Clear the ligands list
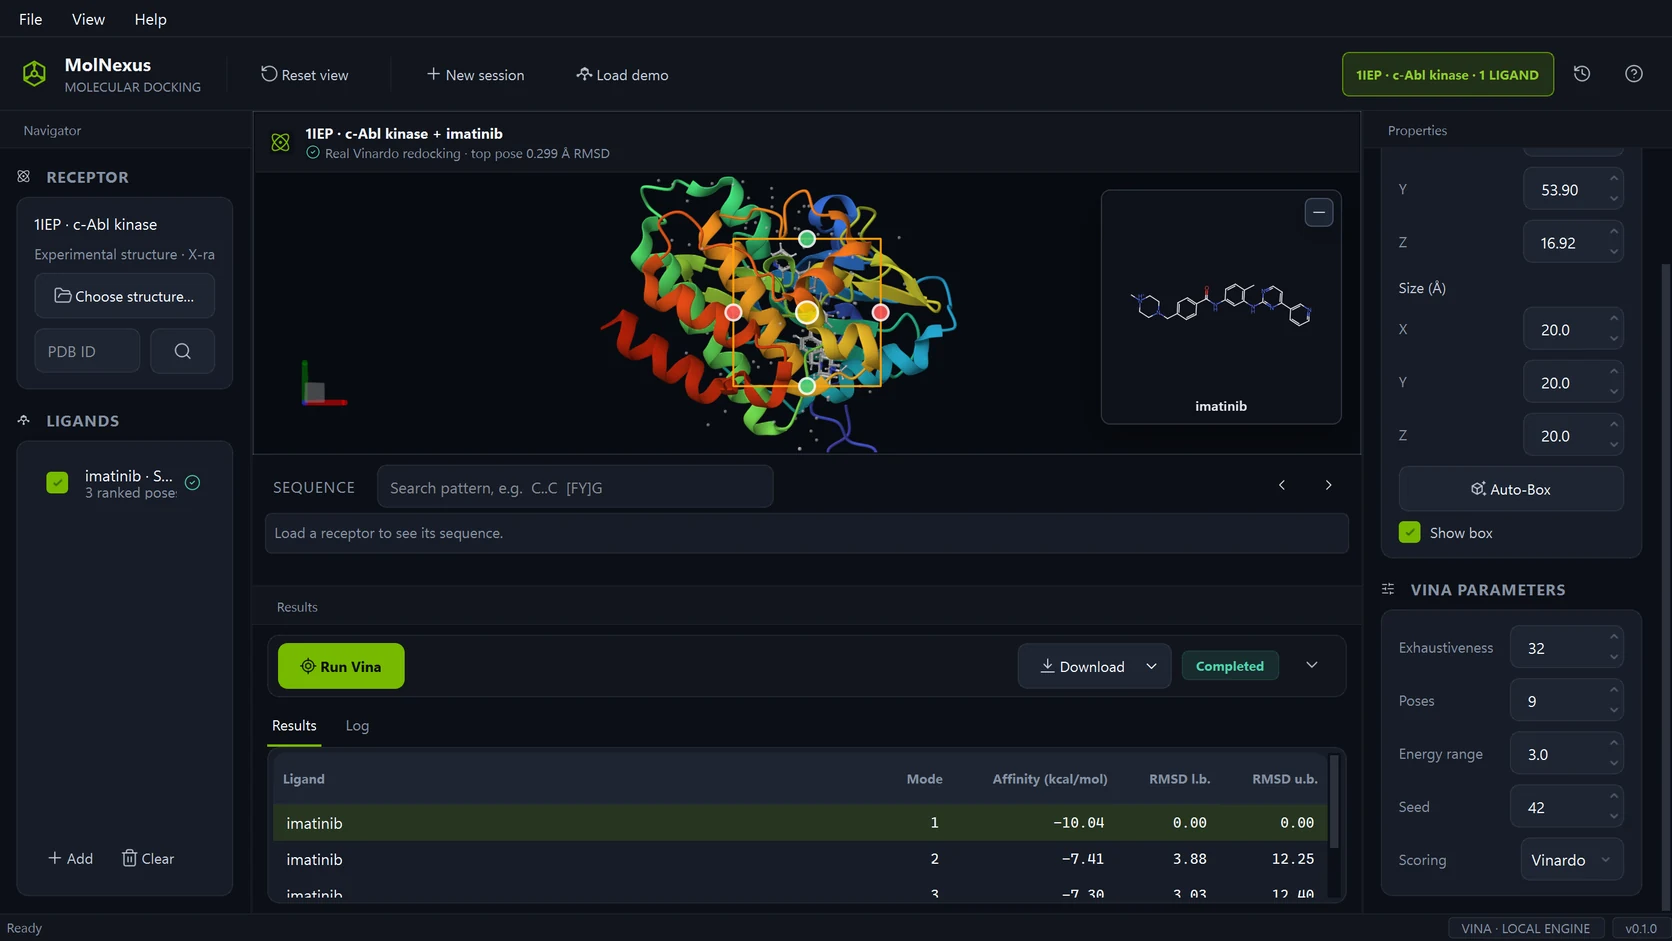The image size is (1672, 941). tap(148, 859)
